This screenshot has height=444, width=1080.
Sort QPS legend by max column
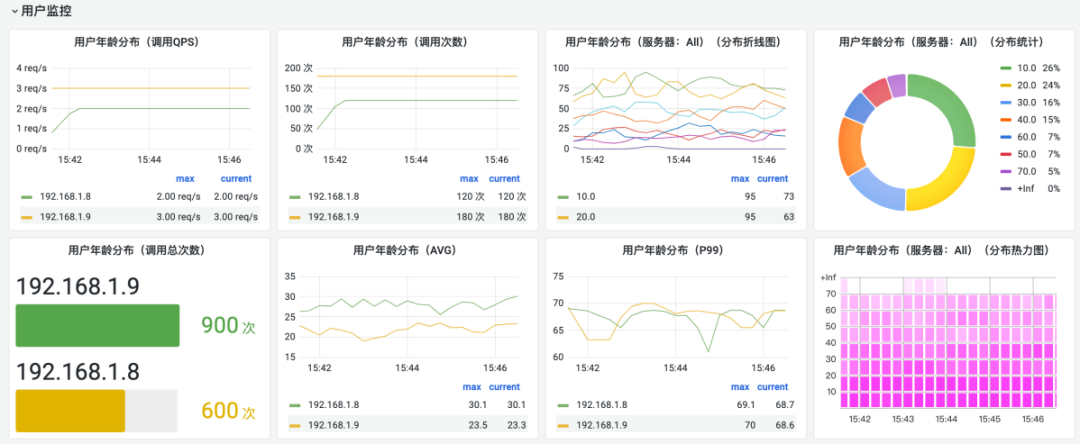(x=185, y=179)
